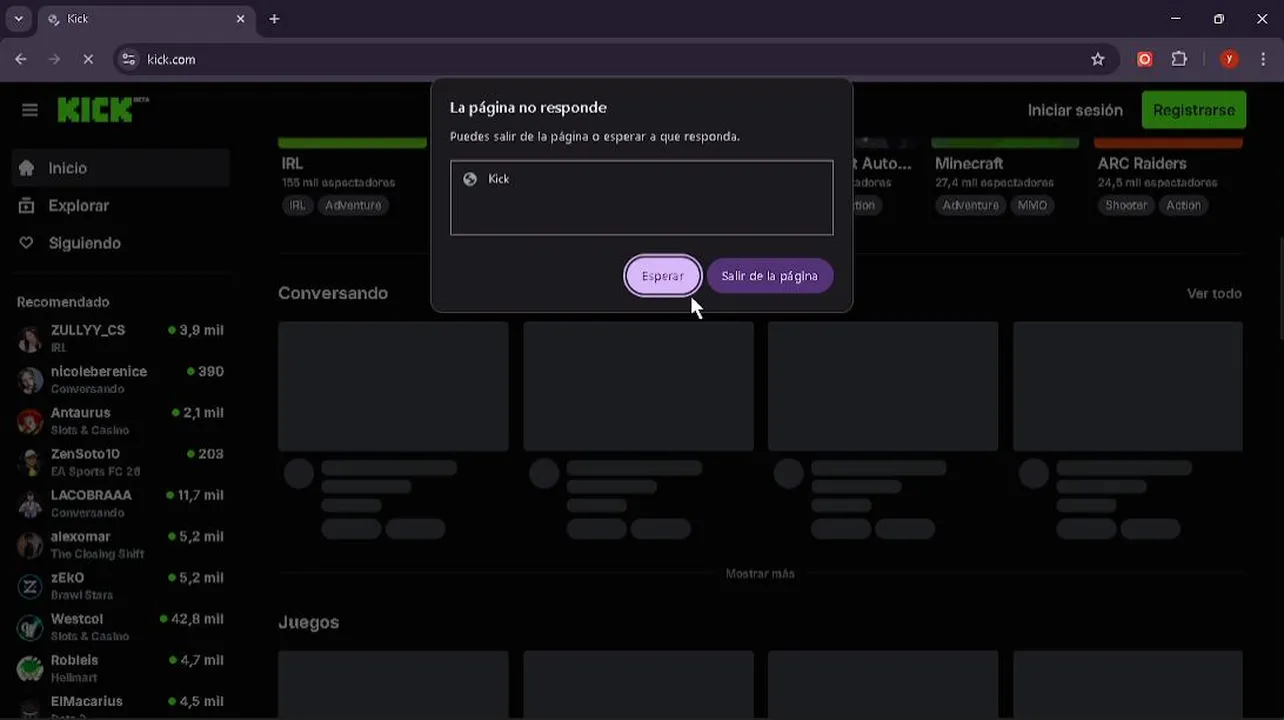
Task: Click the Registrarse button
Action: (1194, 110)
